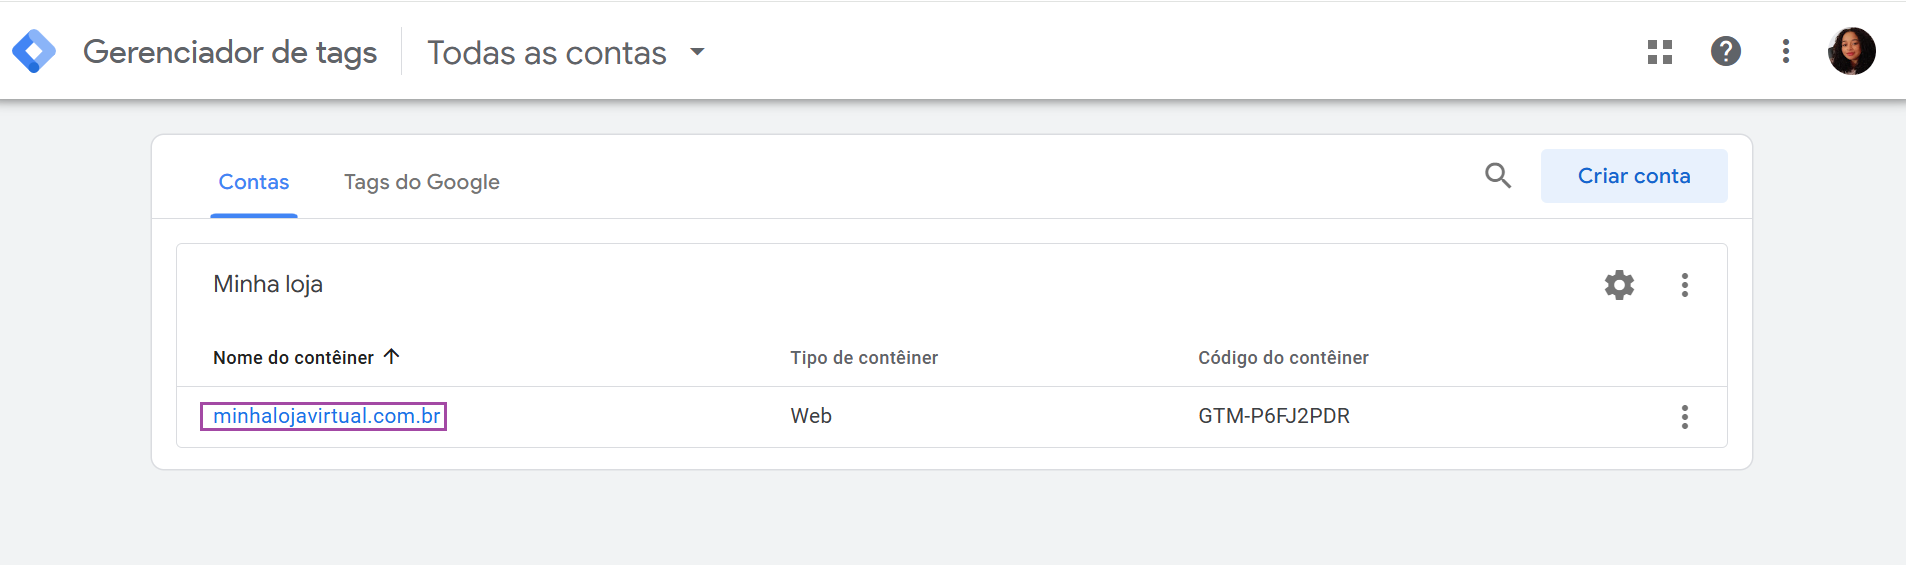Click the search magnifier icon

click(1498, 176)
